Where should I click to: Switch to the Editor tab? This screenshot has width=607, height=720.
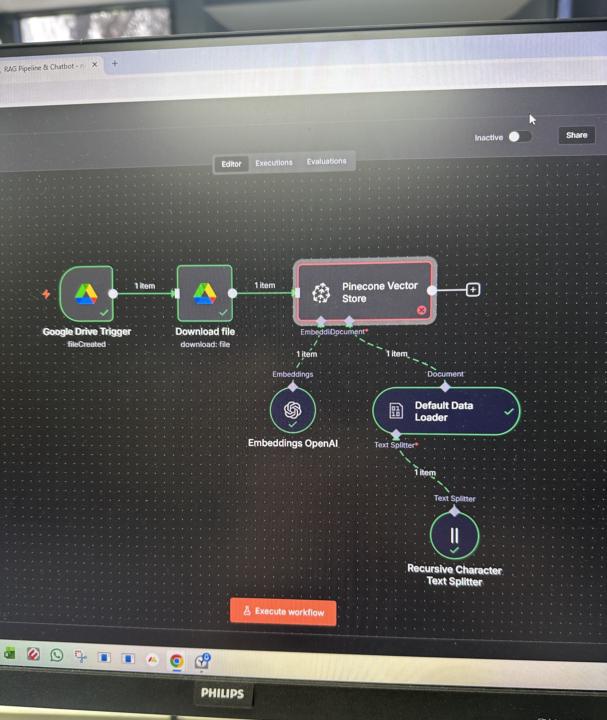(231, 164)
